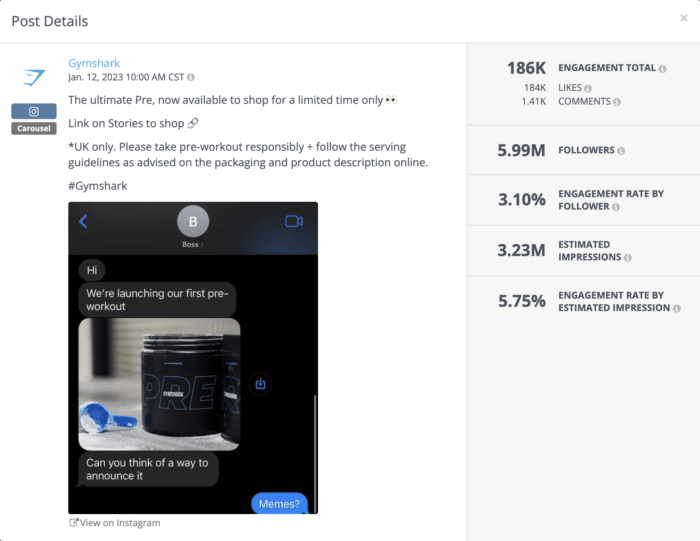This screenshot has height=541, width=700.
Task: Click the ESTIMATED IMPRESSIONS label
Action: pyautogui.click(x=590, y=251)
